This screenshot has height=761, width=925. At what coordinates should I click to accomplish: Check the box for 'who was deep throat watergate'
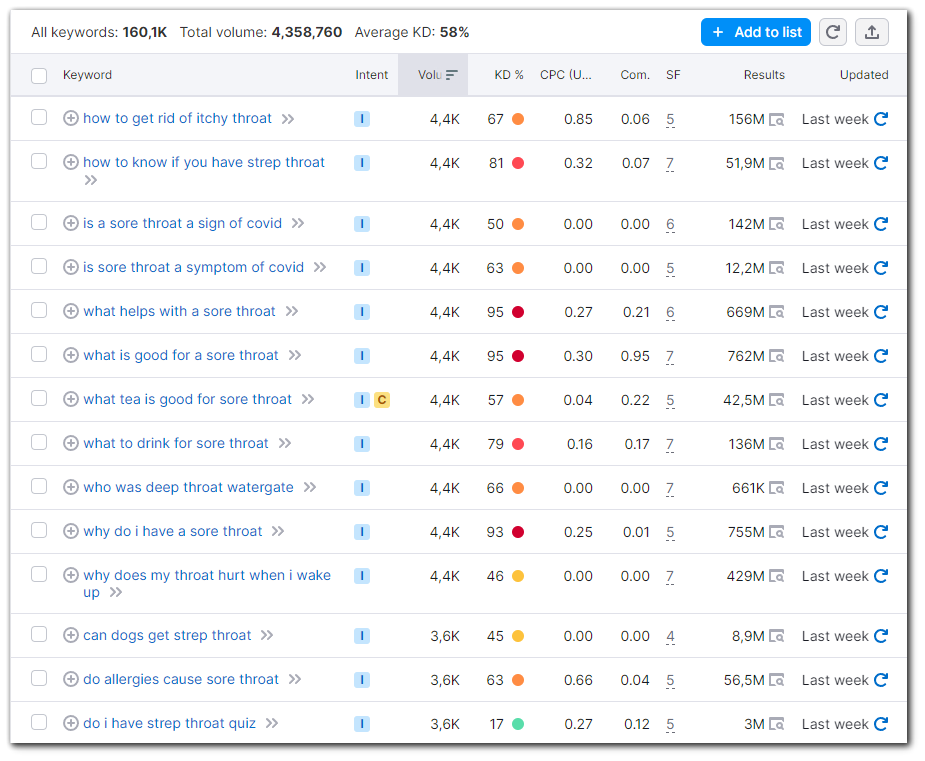39,486
